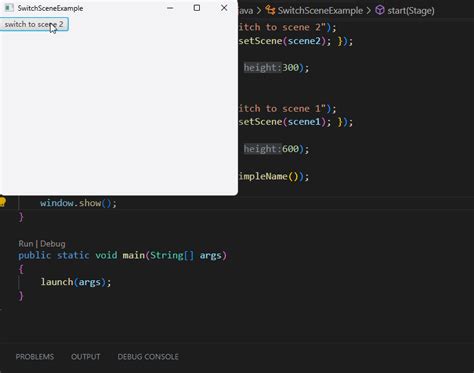Select SwitchSceneExample class in breadcrumb
This screenshot has height=373, width=474.
(x=320, y=11)
